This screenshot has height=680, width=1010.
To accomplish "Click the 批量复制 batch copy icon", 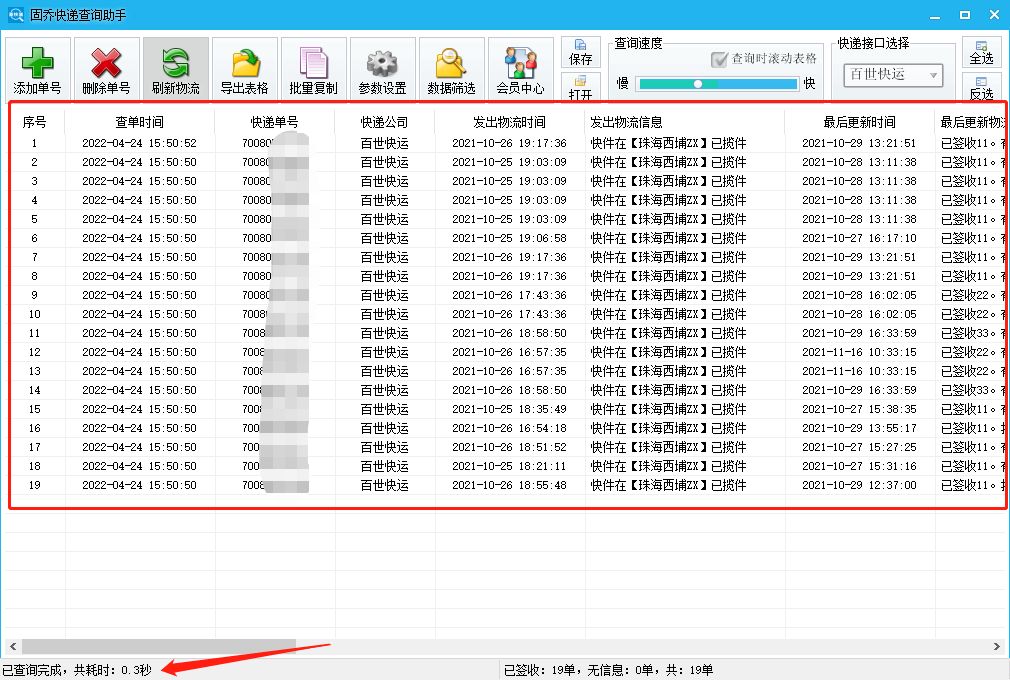I will (x=313, y=67).
